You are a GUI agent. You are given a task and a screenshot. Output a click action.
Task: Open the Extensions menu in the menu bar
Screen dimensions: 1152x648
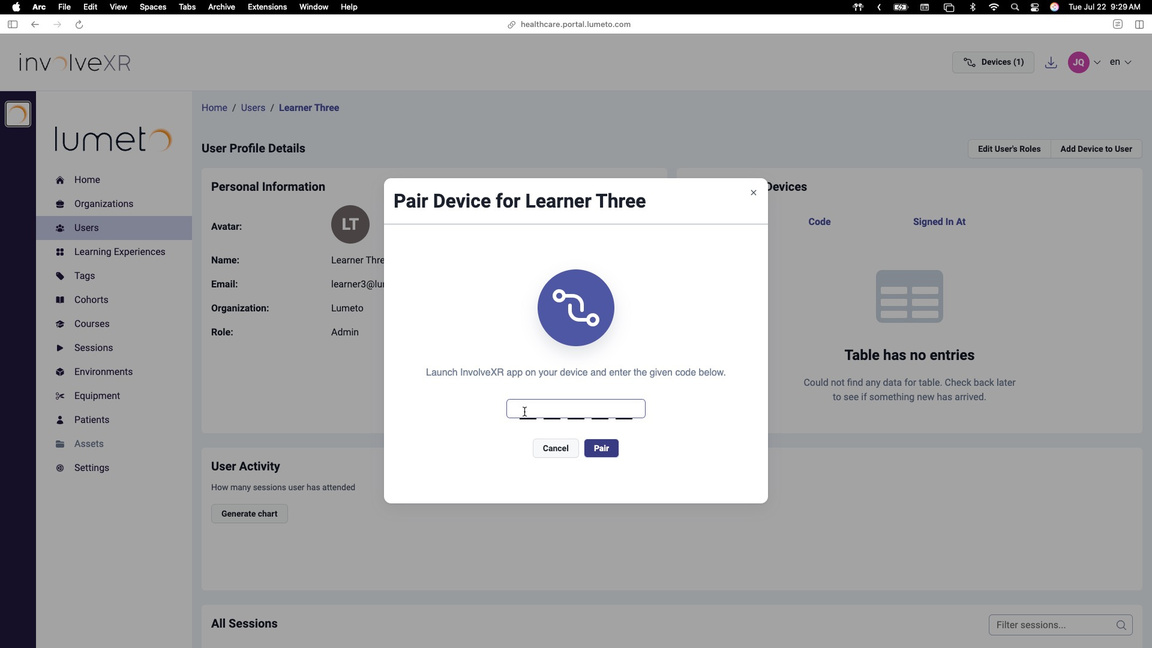[x=267, y=7]
